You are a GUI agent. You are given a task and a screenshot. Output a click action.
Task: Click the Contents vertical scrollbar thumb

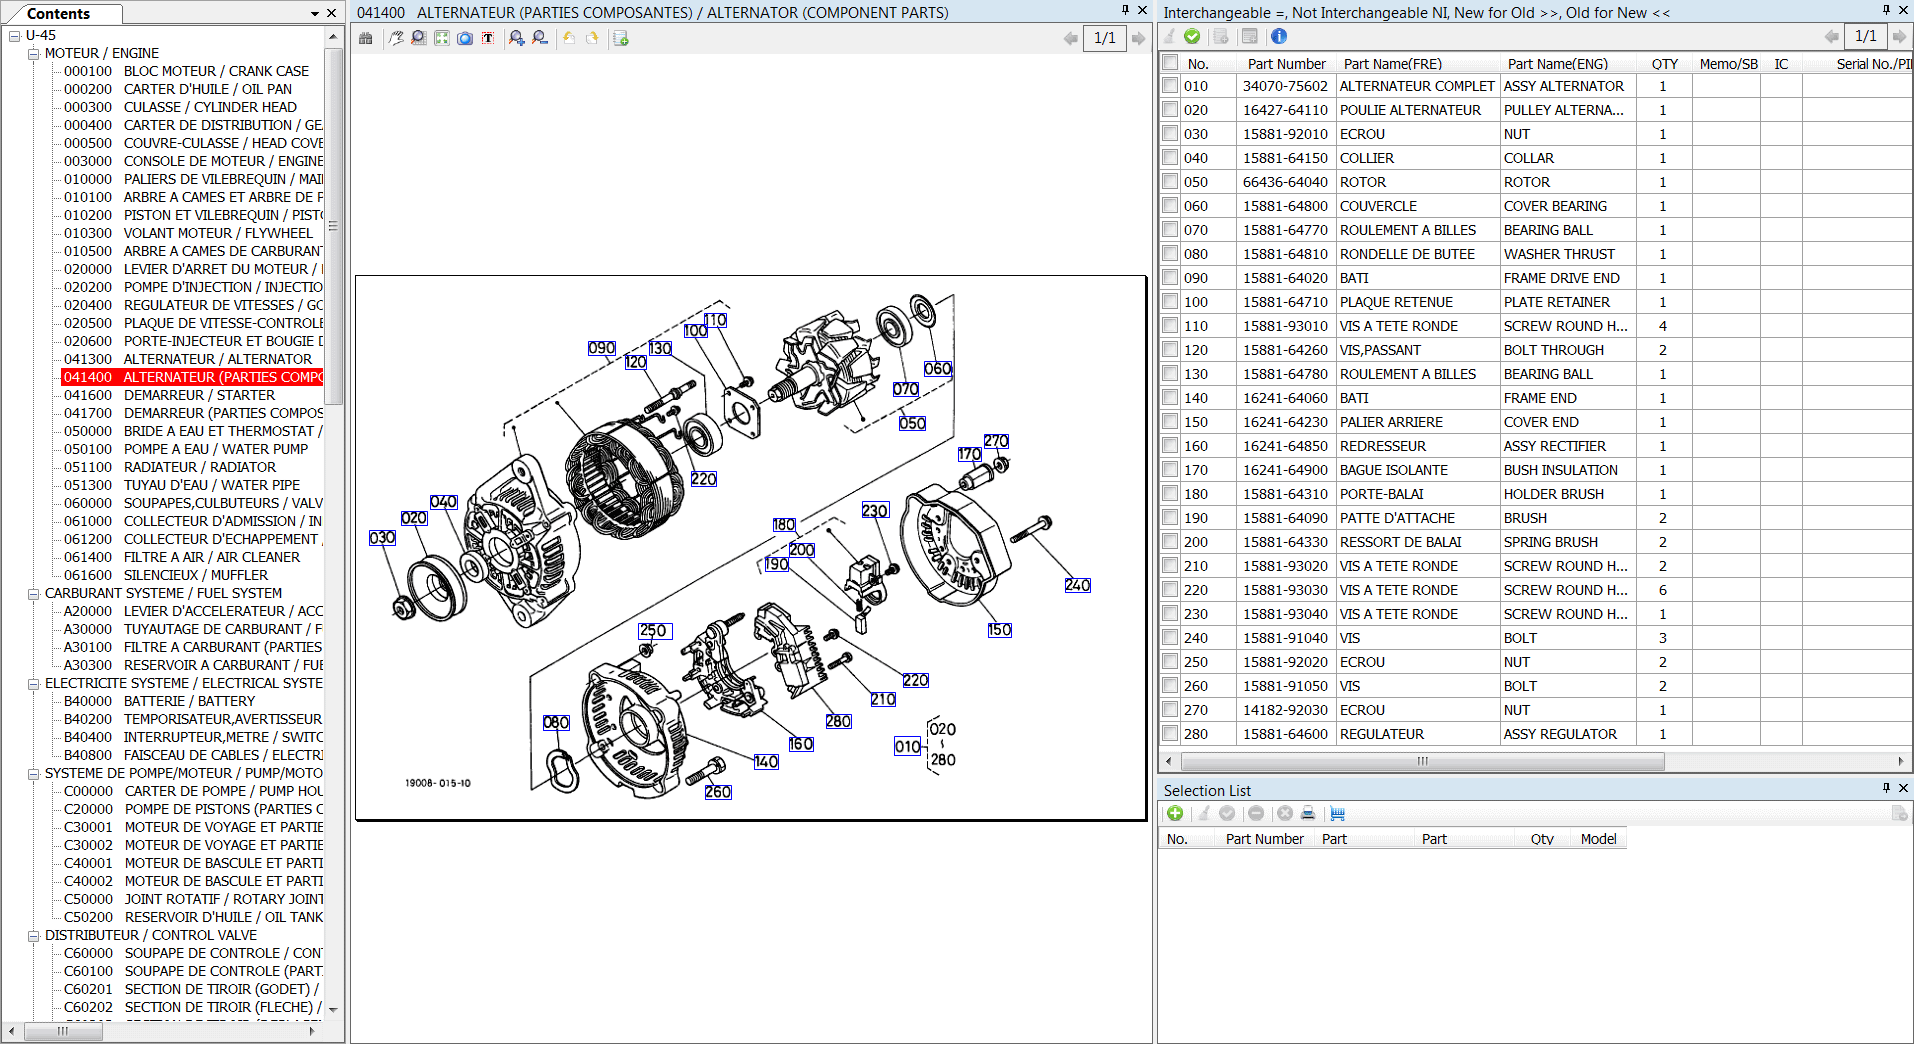[334, 226]
